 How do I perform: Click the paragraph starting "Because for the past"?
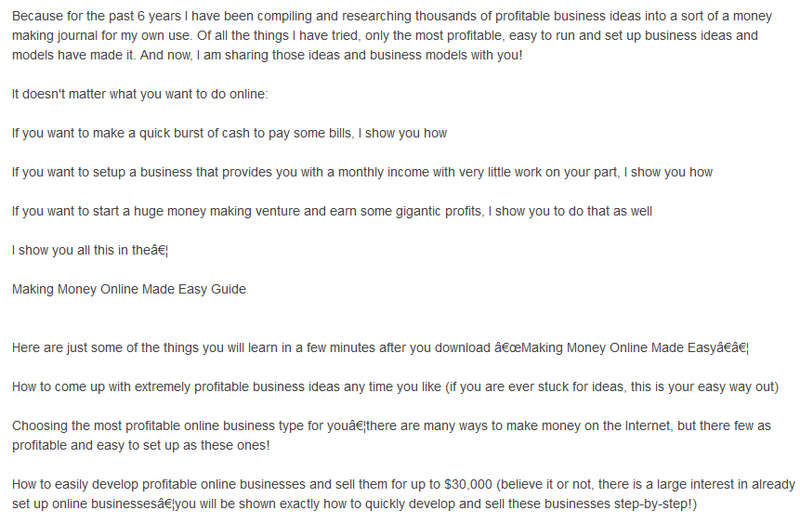tap(392, 35)
